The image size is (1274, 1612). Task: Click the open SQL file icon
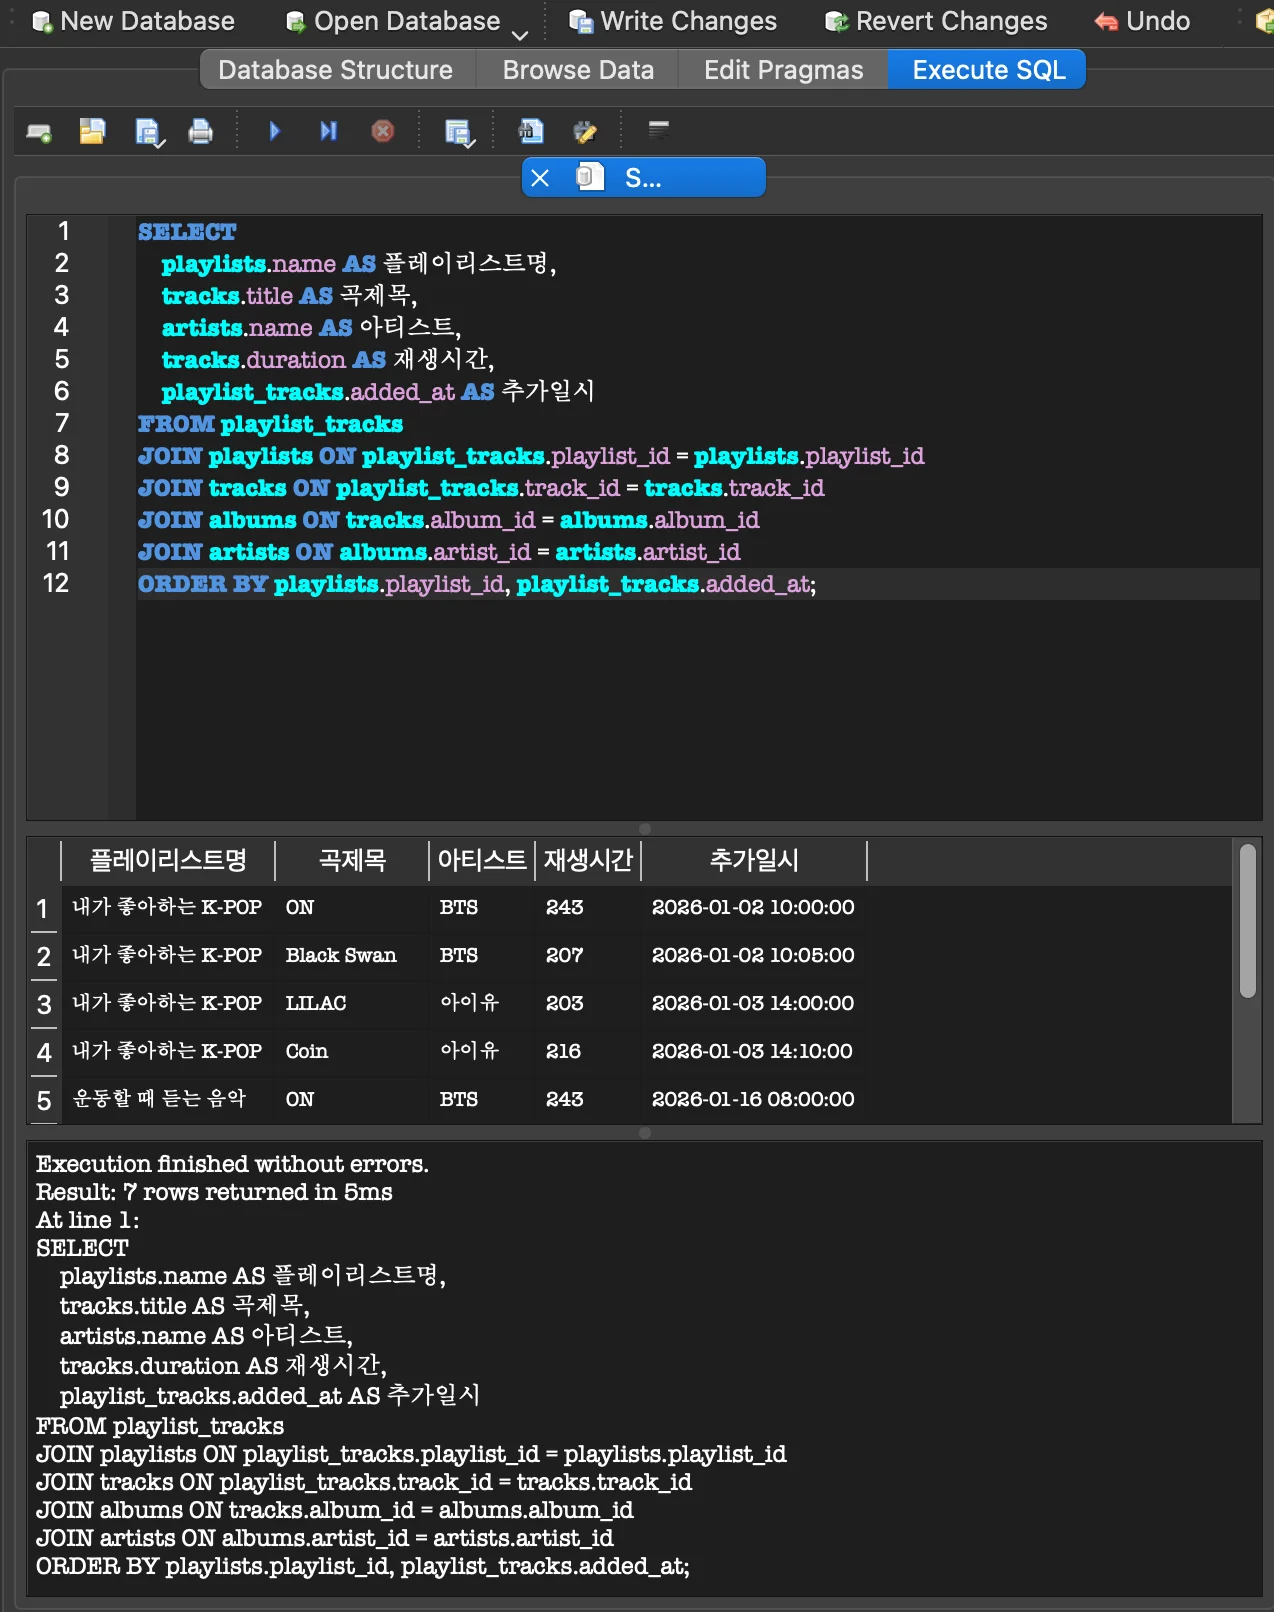[x=92, y=131]
